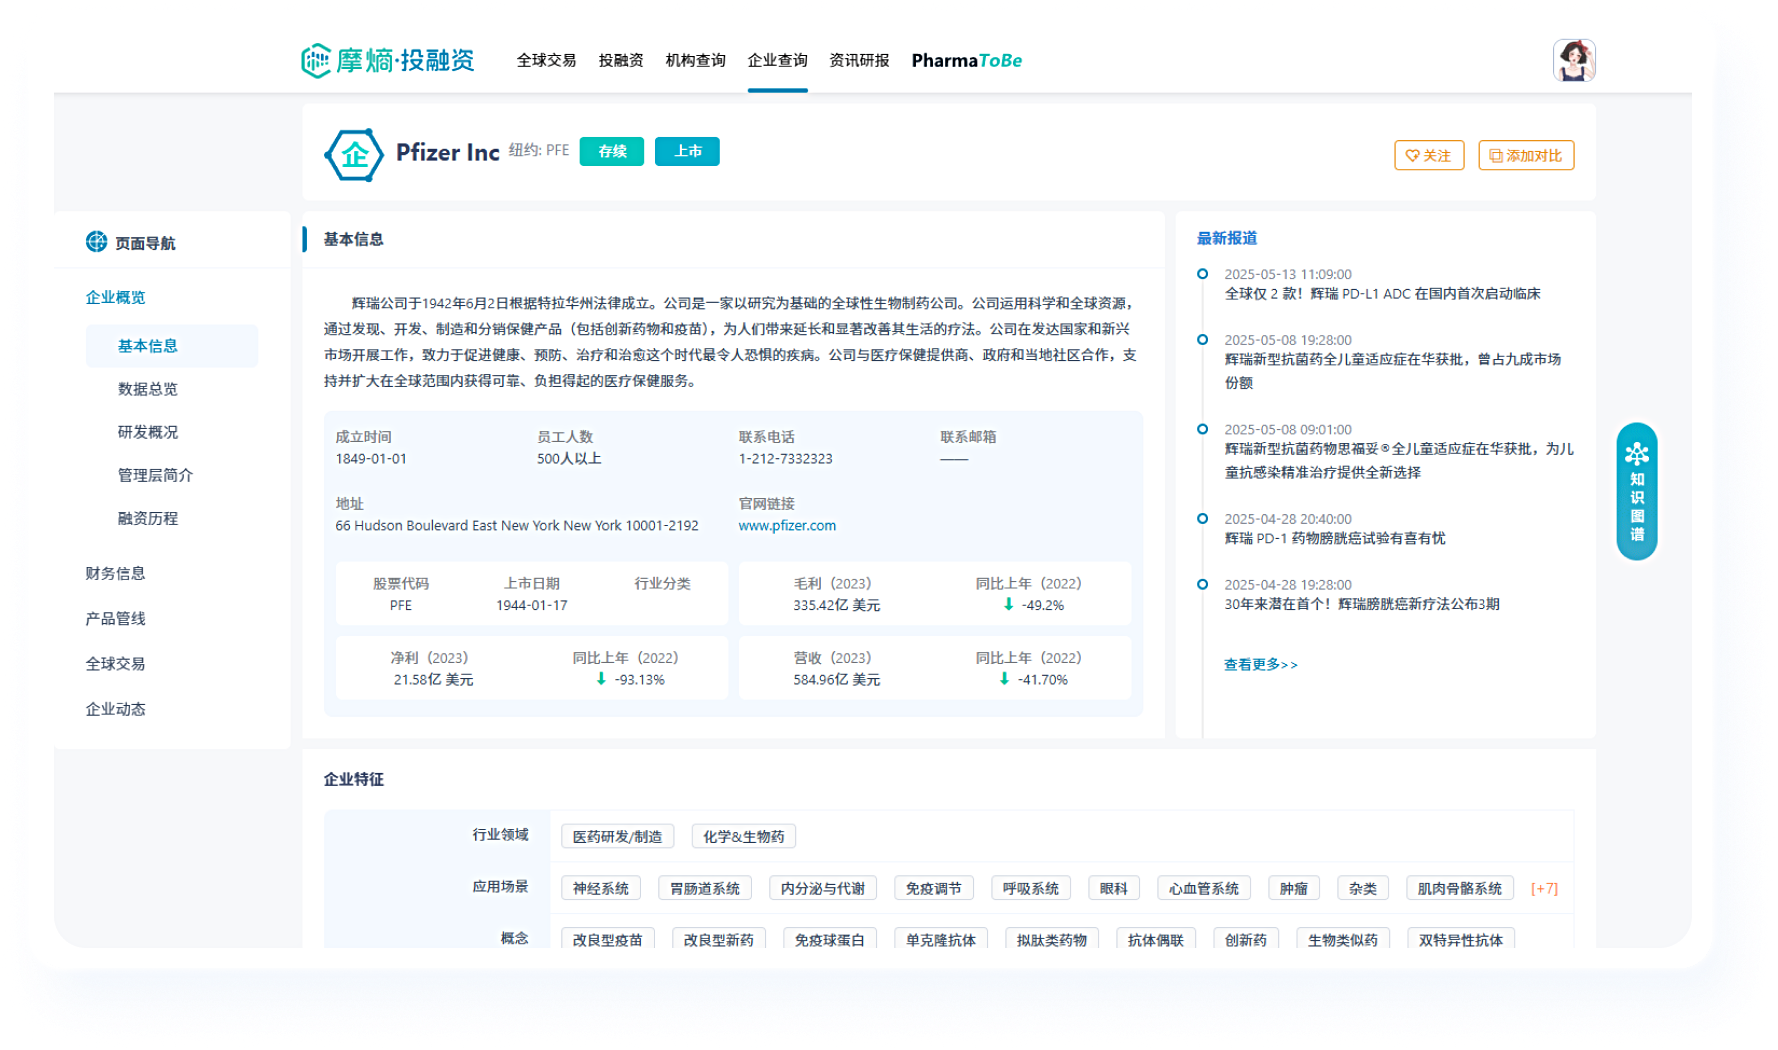
Task: Open news 辉瑞 PD-1 药物膀胱癌试验
Action: tap(1334, 538)
